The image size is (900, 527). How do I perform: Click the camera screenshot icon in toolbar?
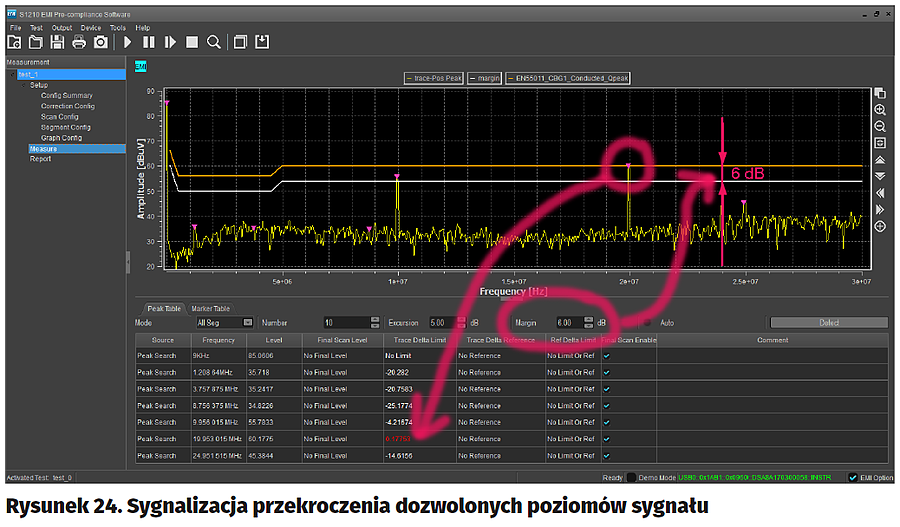[x=100, y=43]
